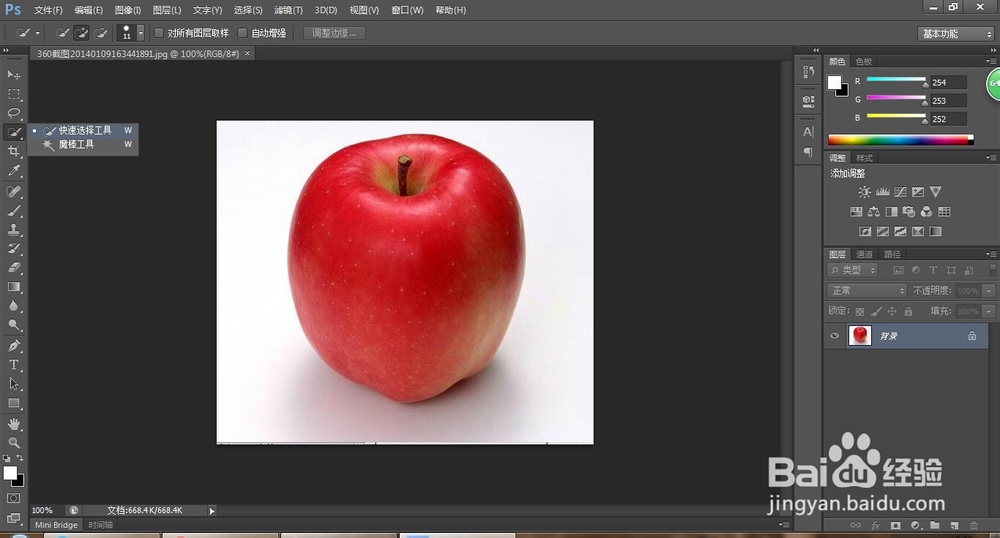This screenshot has width=1000, height=538.
Task: Select the Lasso tool
Action: [x=13, y=113]
